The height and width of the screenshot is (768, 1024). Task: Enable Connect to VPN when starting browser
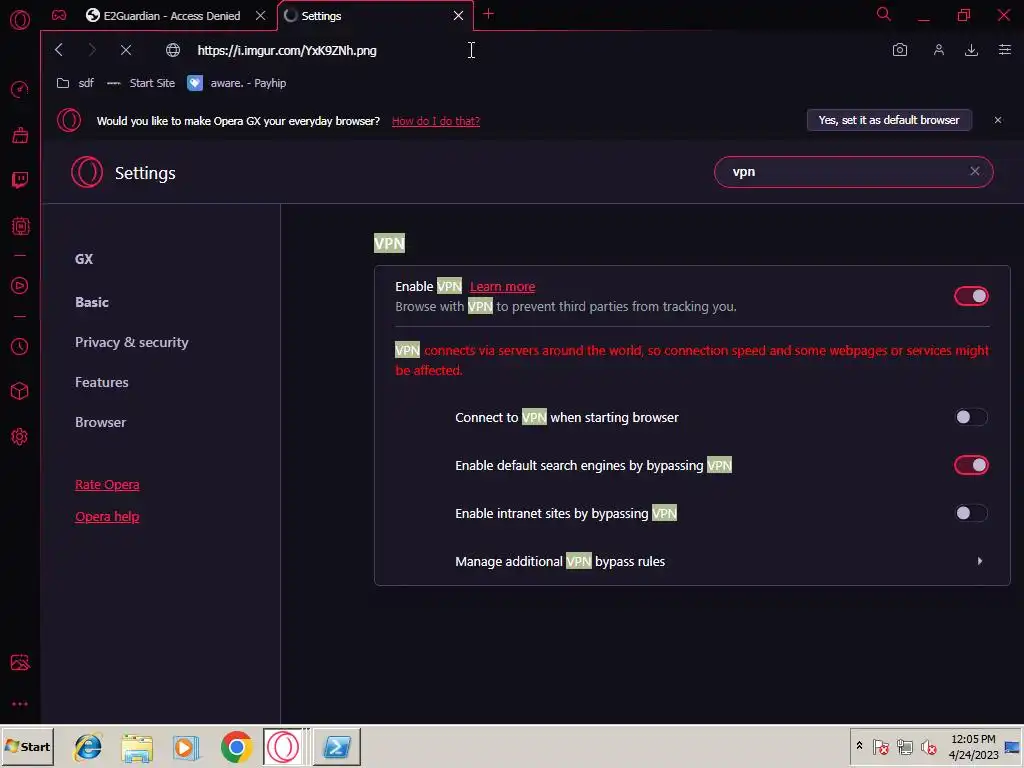click(971, 417)
